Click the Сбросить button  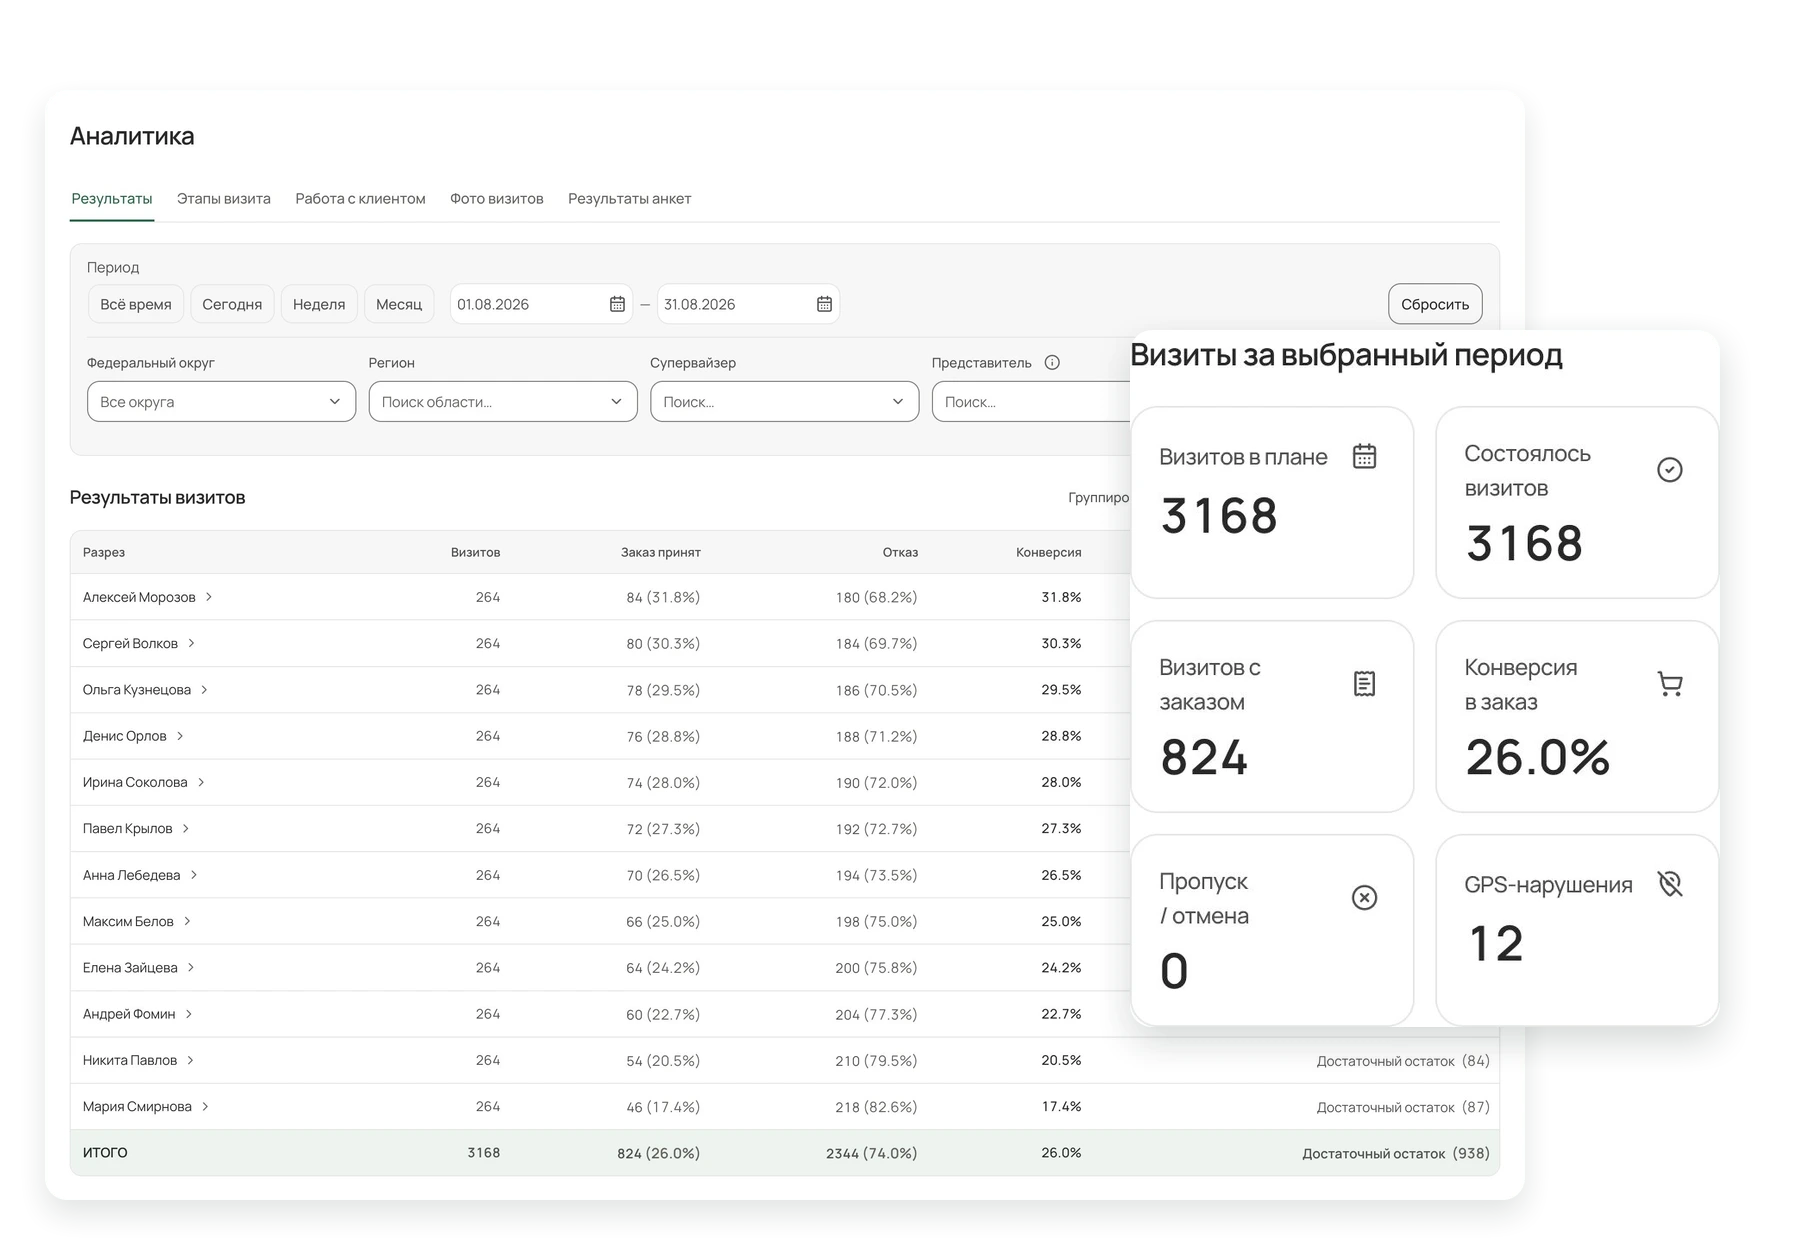(x=1435, y=304)
